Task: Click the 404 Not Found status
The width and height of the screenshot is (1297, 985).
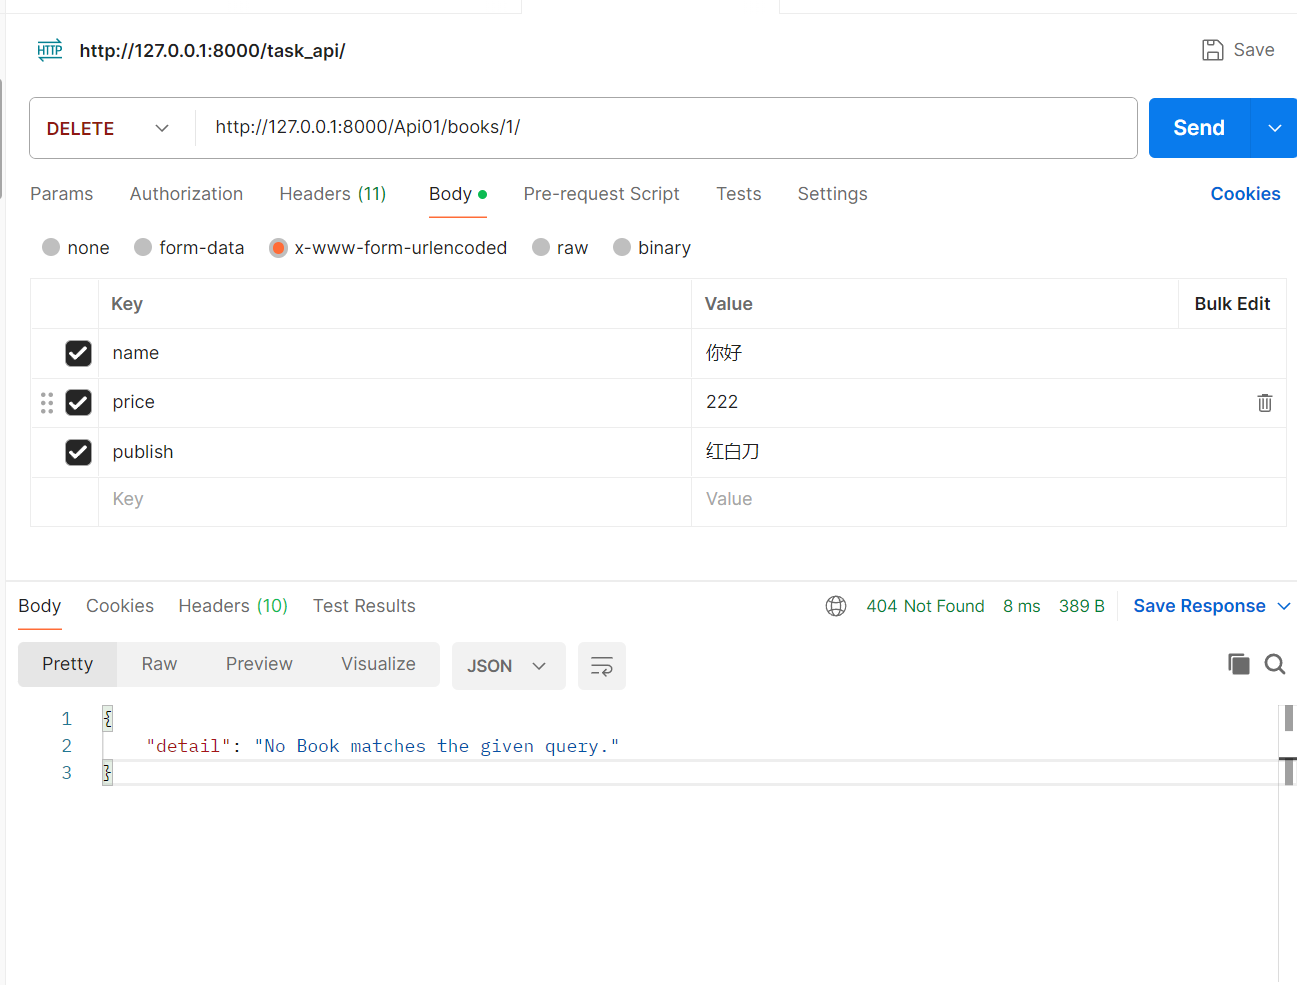Action: [x=925, y=606]
